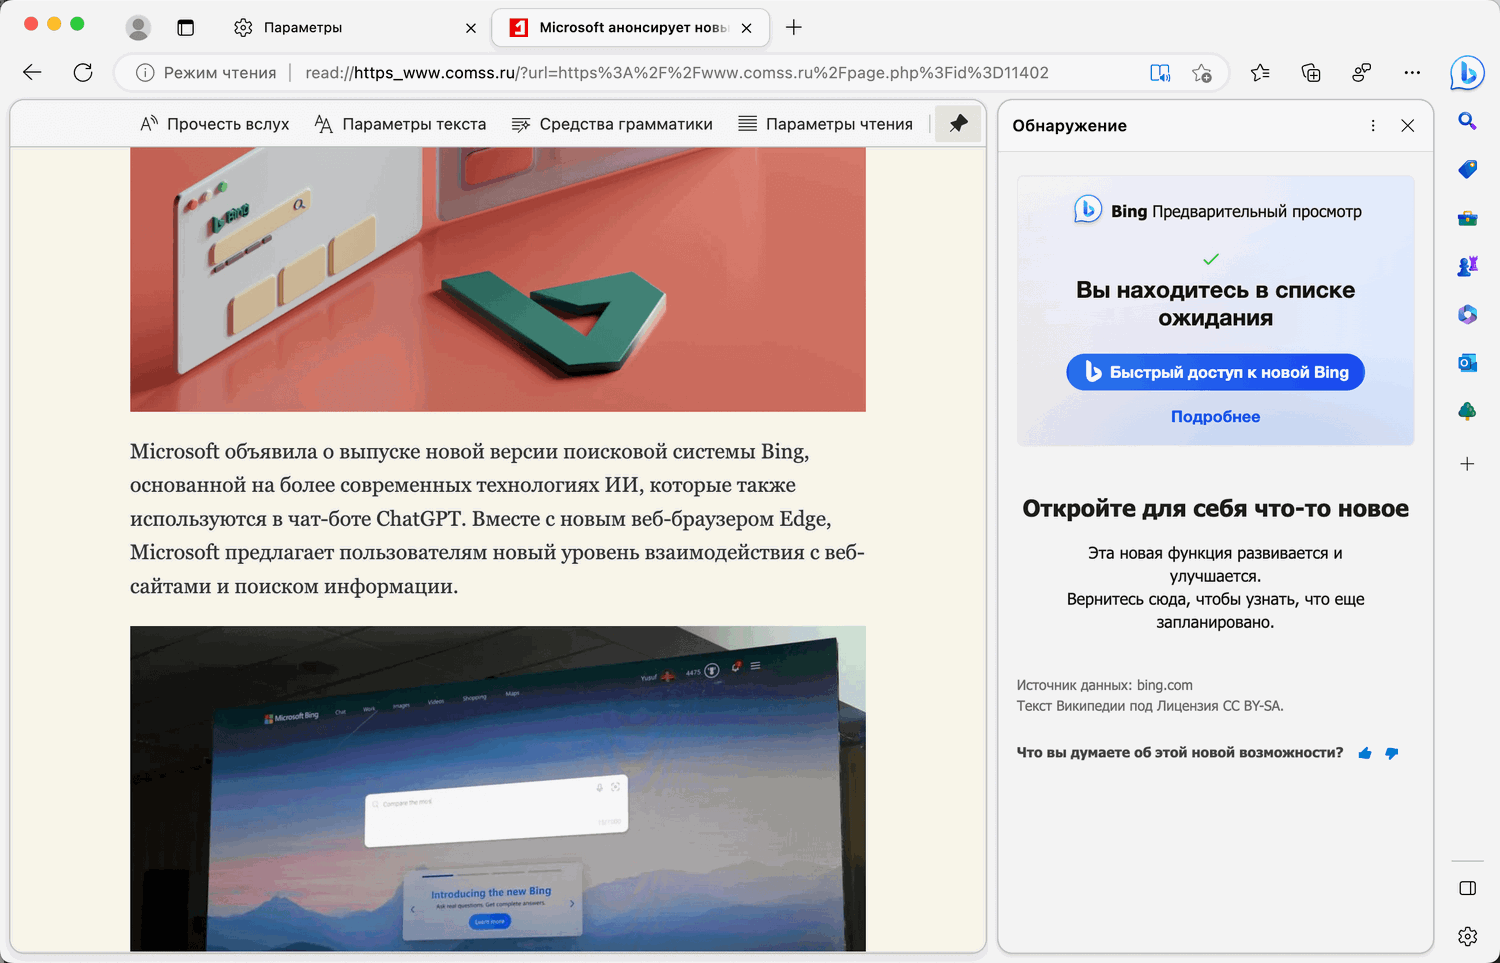Open the green tree sidebar icon
Viewport: 1500px width, 963px height.
(1467, 411)
